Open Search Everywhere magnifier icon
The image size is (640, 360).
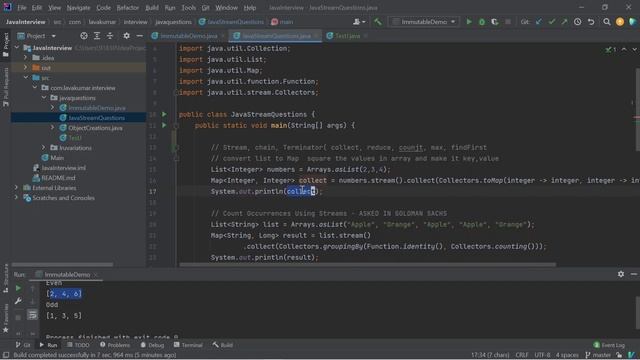[607, 22]
